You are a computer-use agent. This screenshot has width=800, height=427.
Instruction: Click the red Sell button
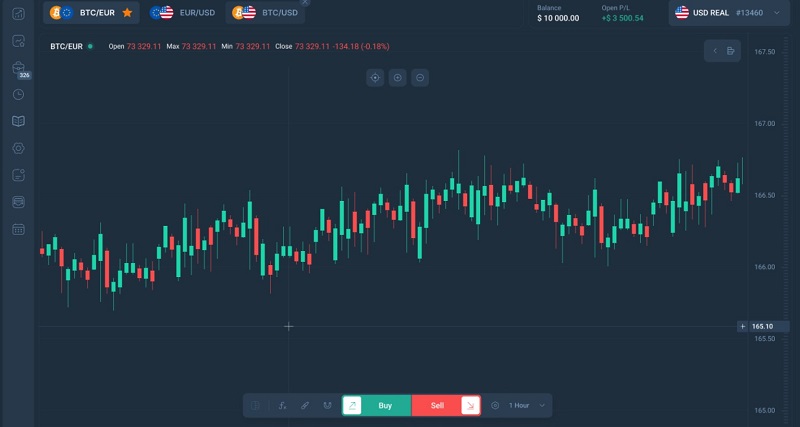(x=438, y=405)
